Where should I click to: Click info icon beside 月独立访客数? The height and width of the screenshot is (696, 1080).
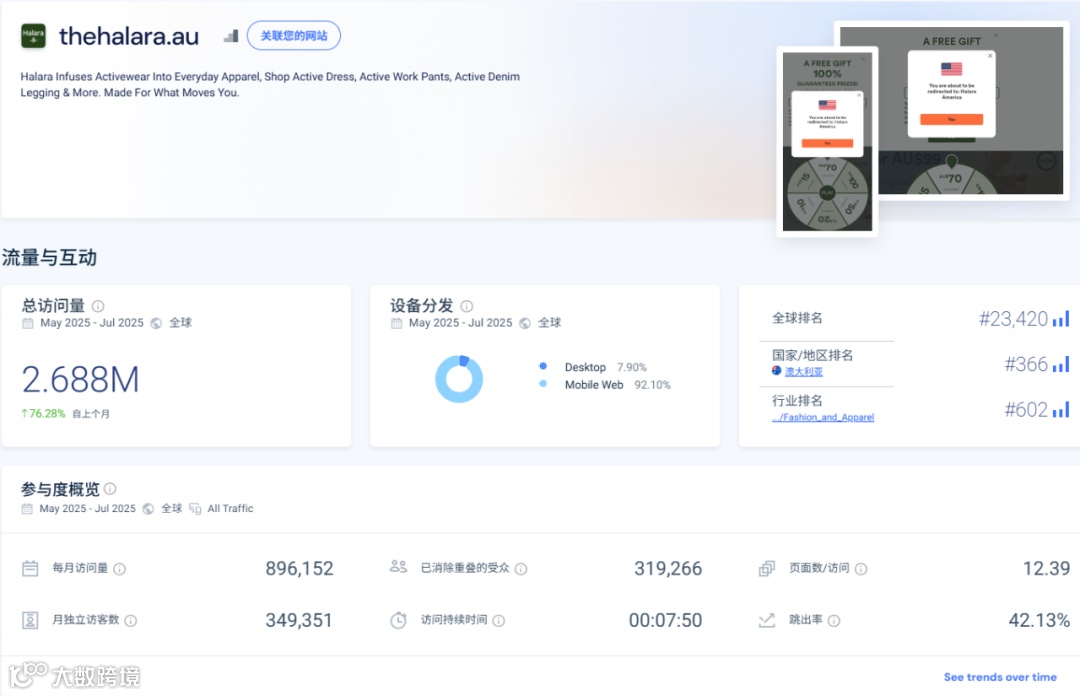pyautogui.click(x=131, y=621)
